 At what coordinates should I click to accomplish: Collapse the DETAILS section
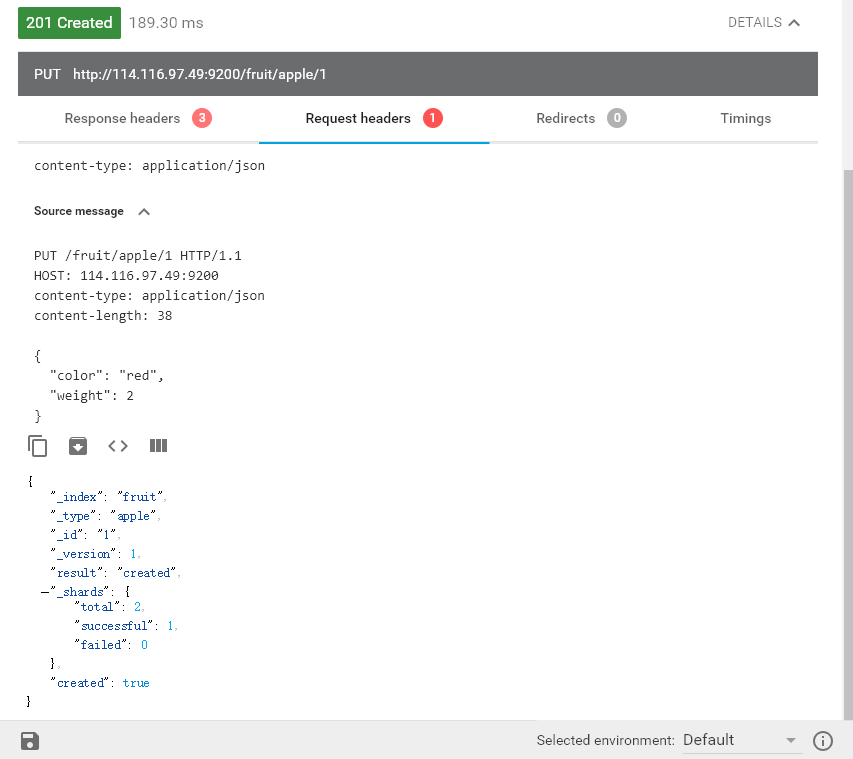pyautogui.click(x=764, y=22)
